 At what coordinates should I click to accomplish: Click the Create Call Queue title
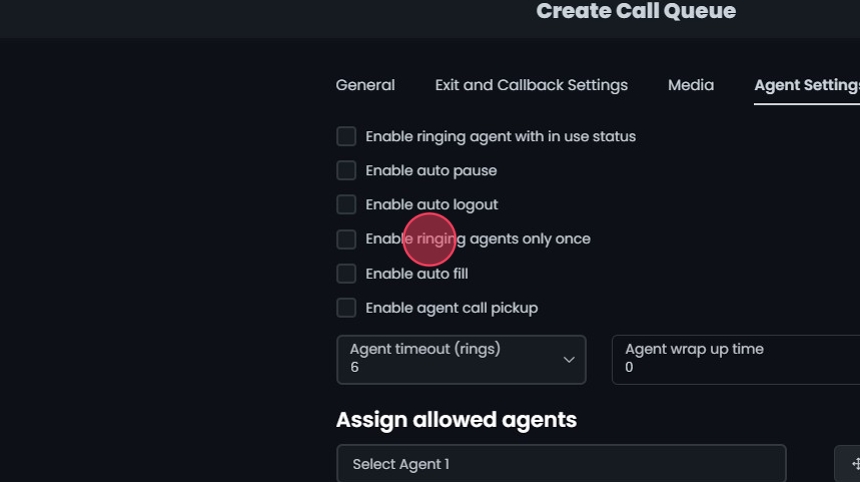636,12
